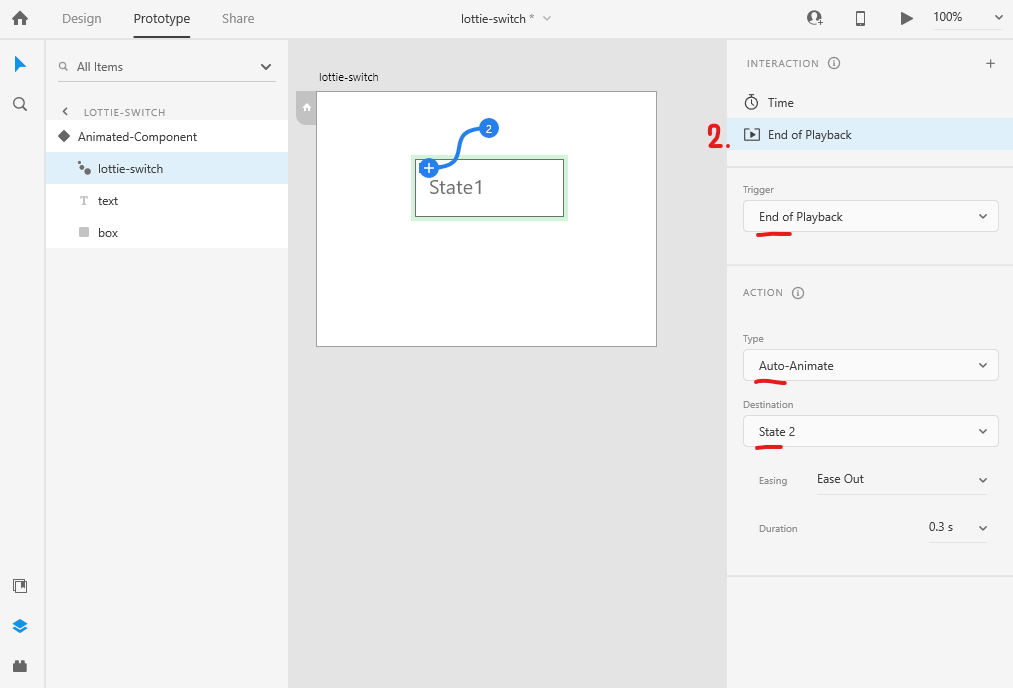1013x688 pixels.
Task: Select the Search icon in the left sidebar
Action: coord(20,102)
